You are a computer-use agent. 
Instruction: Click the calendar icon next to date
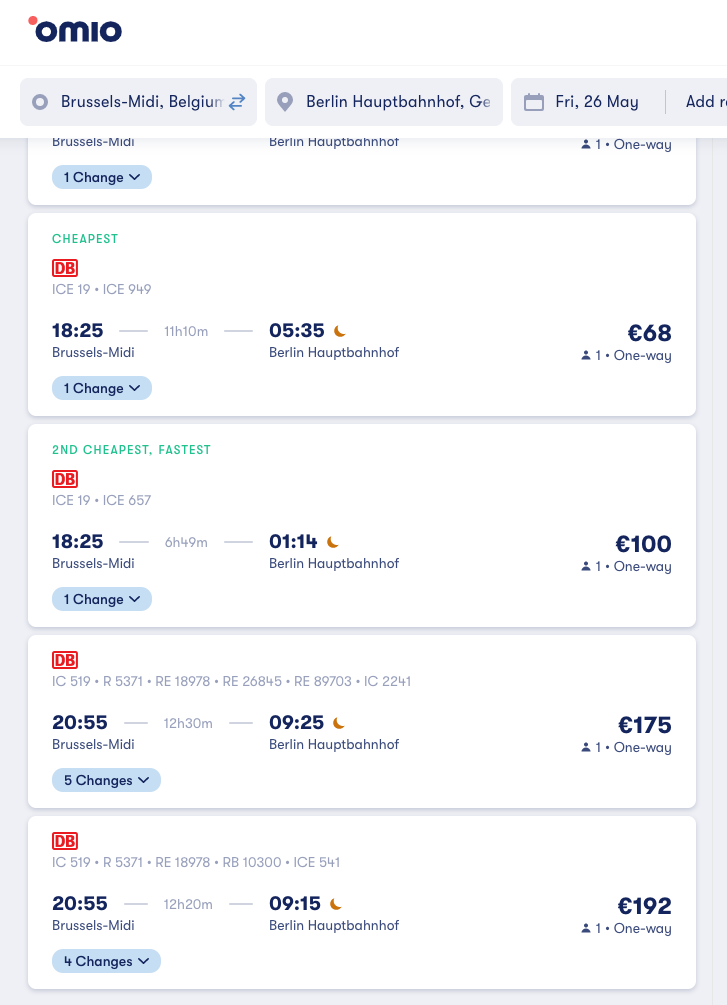tap(534, 102)
